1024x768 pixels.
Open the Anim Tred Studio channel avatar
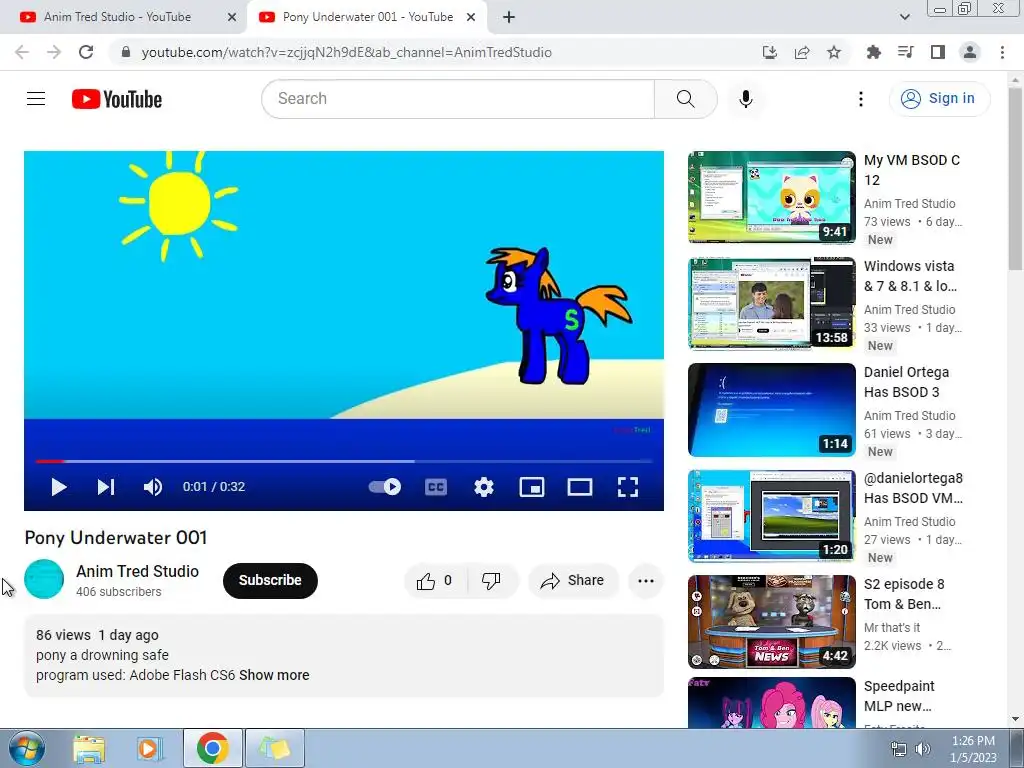[x=44, y=579]
